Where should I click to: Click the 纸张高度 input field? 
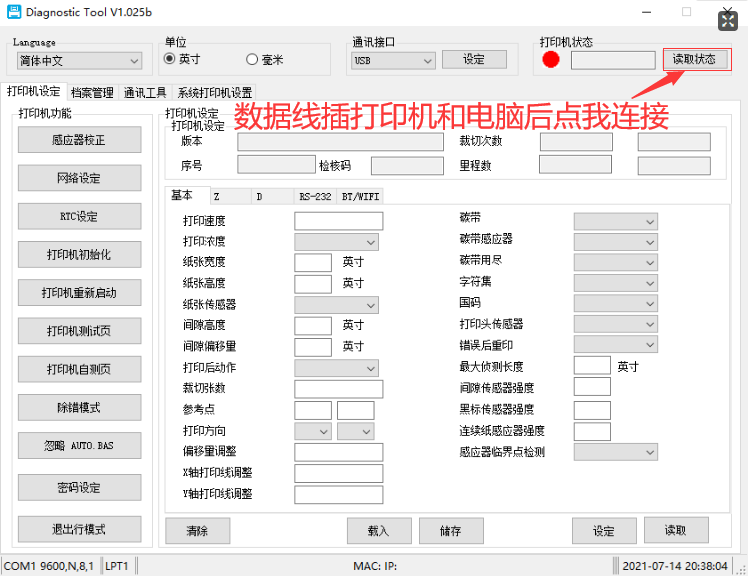(x=313, y=284)
